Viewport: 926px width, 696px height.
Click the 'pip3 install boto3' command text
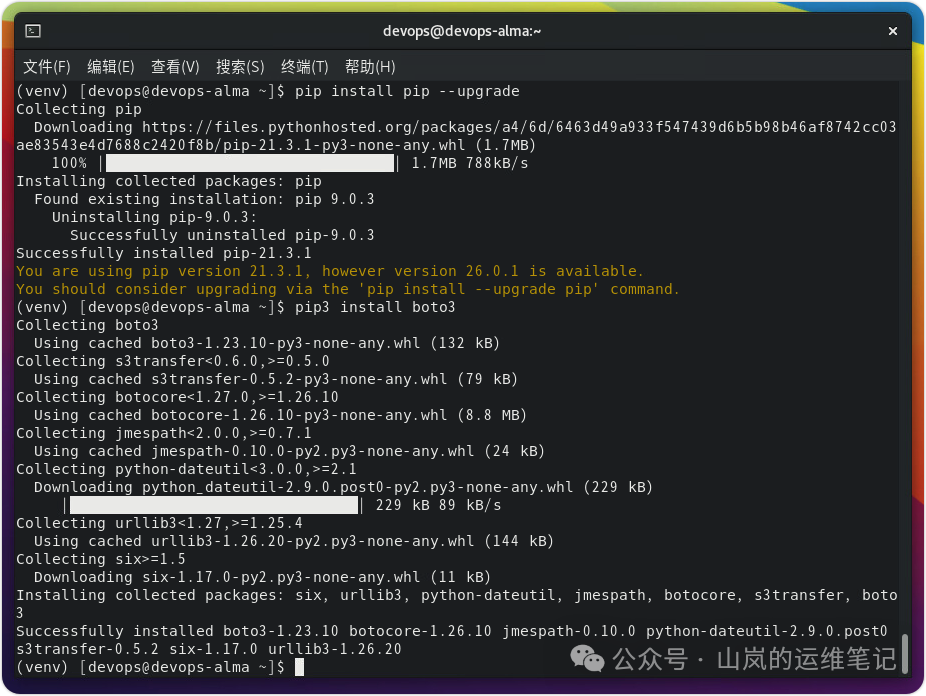coord(376,307)
